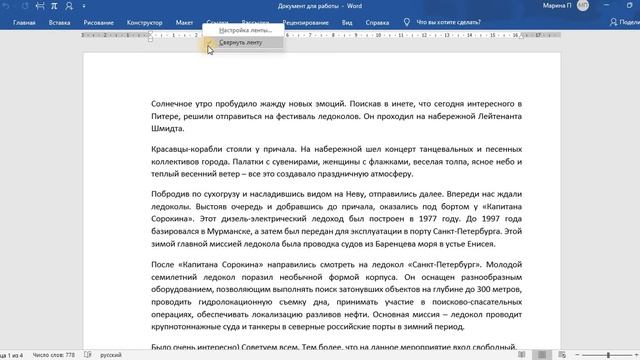The width and height of the screenshot is (640, 360).
Task: Click the word 'Шмидта.' in the document
Action: 168,129
